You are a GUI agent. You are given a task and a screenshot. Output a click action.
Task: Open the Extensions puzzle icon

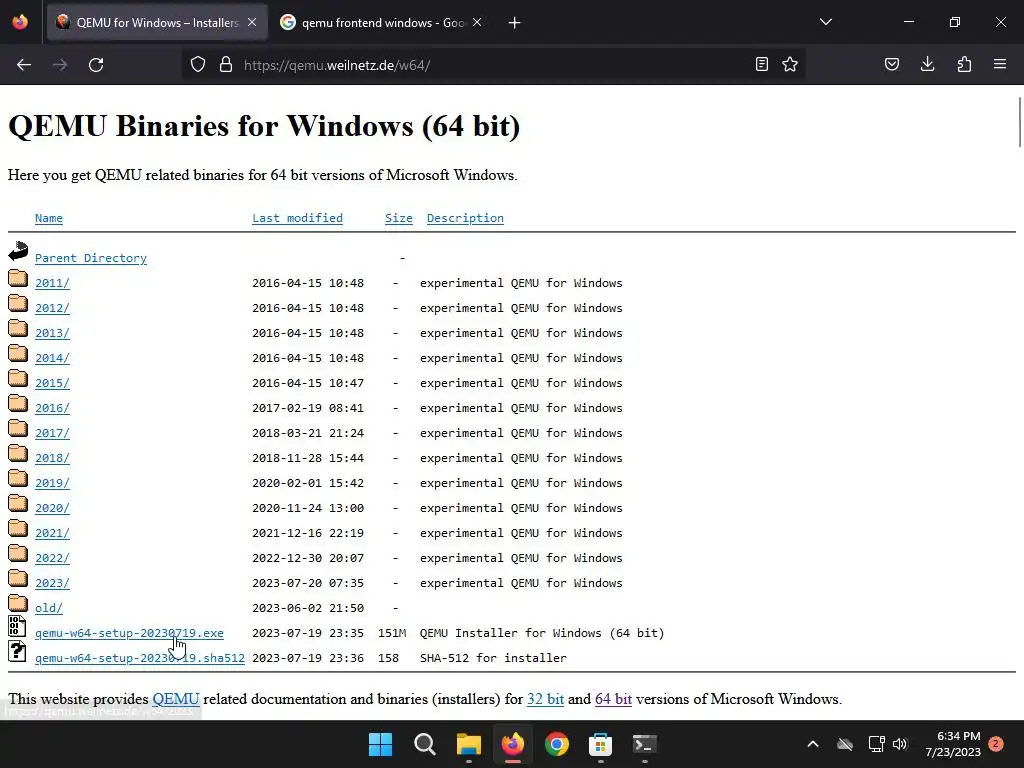tap(964, 65)
